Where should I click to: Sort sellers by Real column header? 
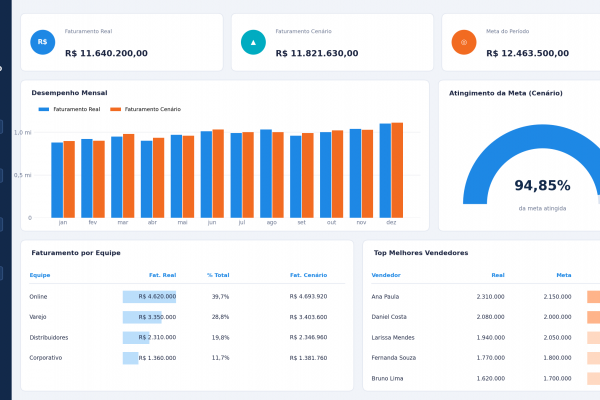click(498, 275)
